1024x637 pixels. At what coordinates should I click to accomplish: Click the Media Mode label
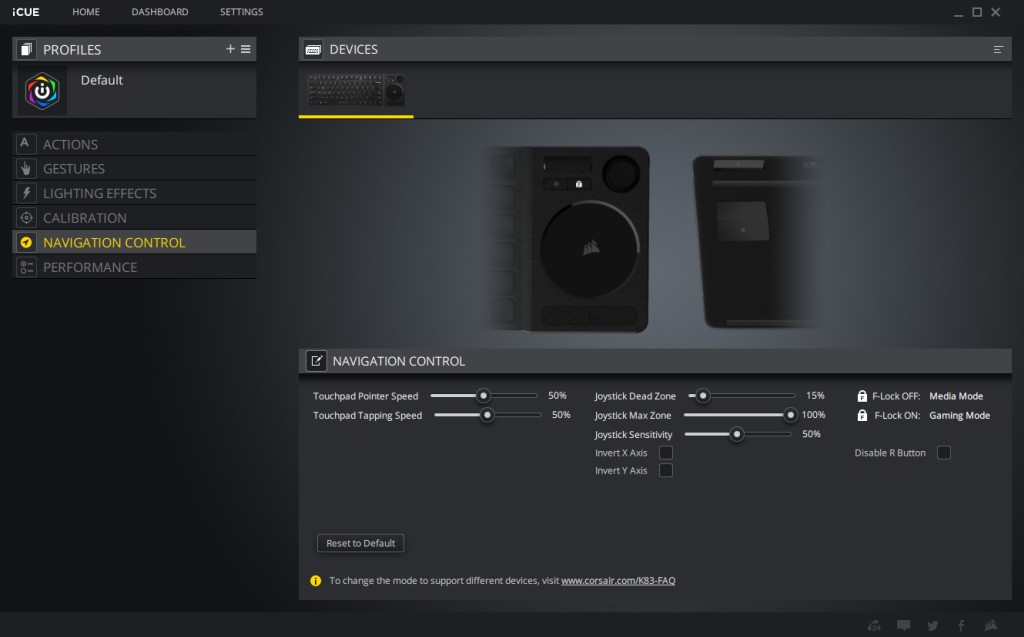956,396
